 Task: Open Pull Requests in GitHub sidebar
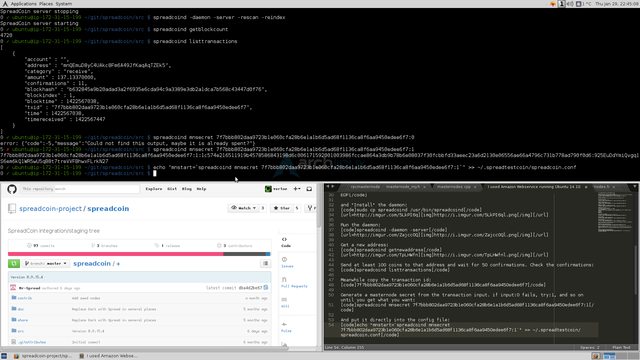(x=294, y=282)
